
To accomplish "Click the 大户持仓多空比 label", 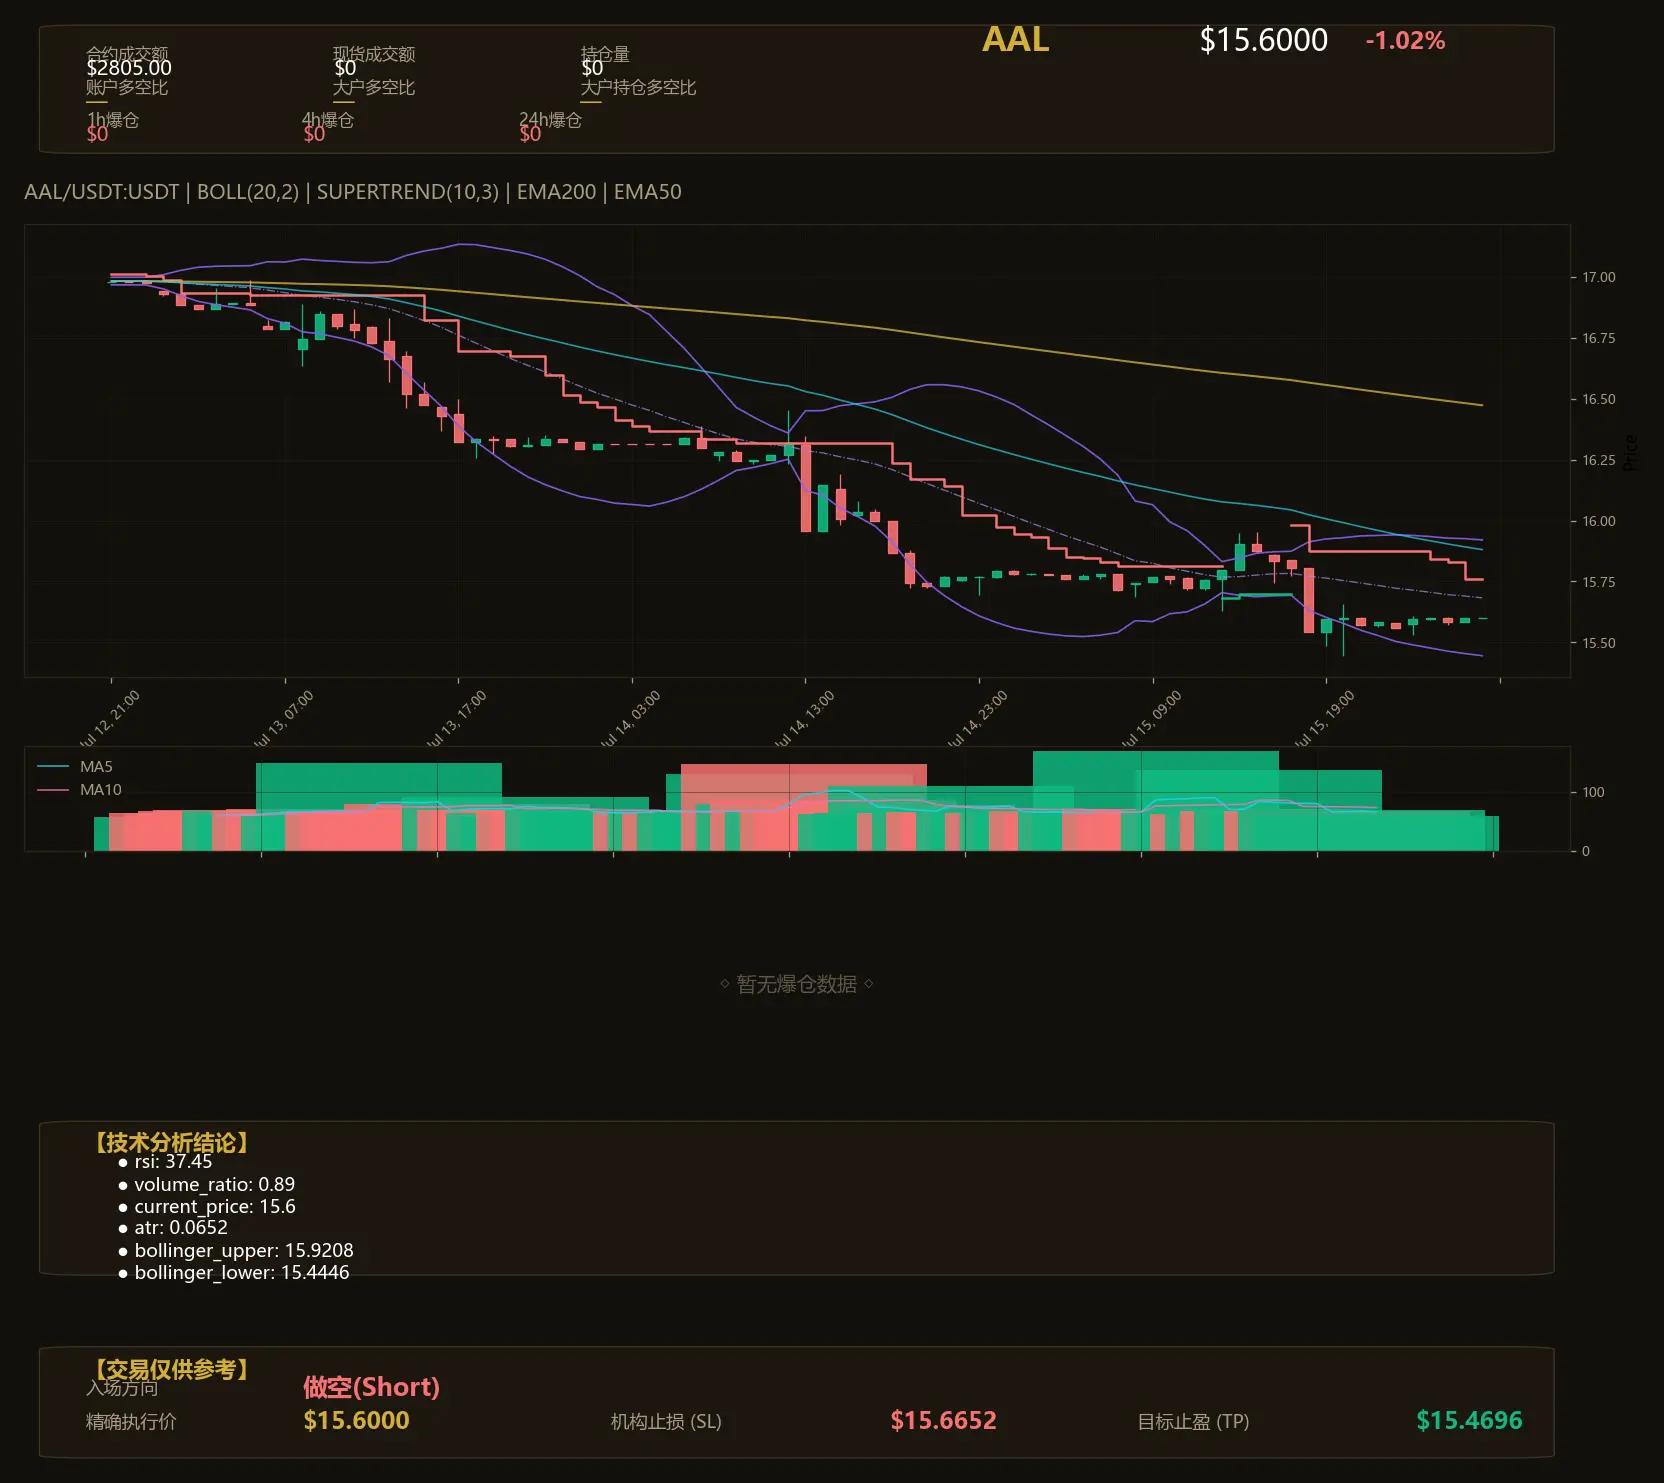I will 638,87.
